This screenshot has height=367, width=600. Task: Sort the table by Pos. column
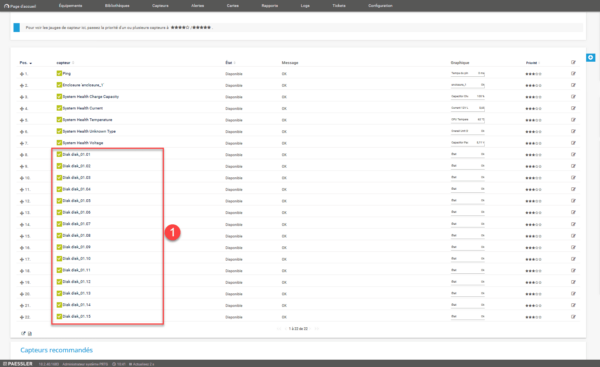pyautogui.click(x=25, y=63)
